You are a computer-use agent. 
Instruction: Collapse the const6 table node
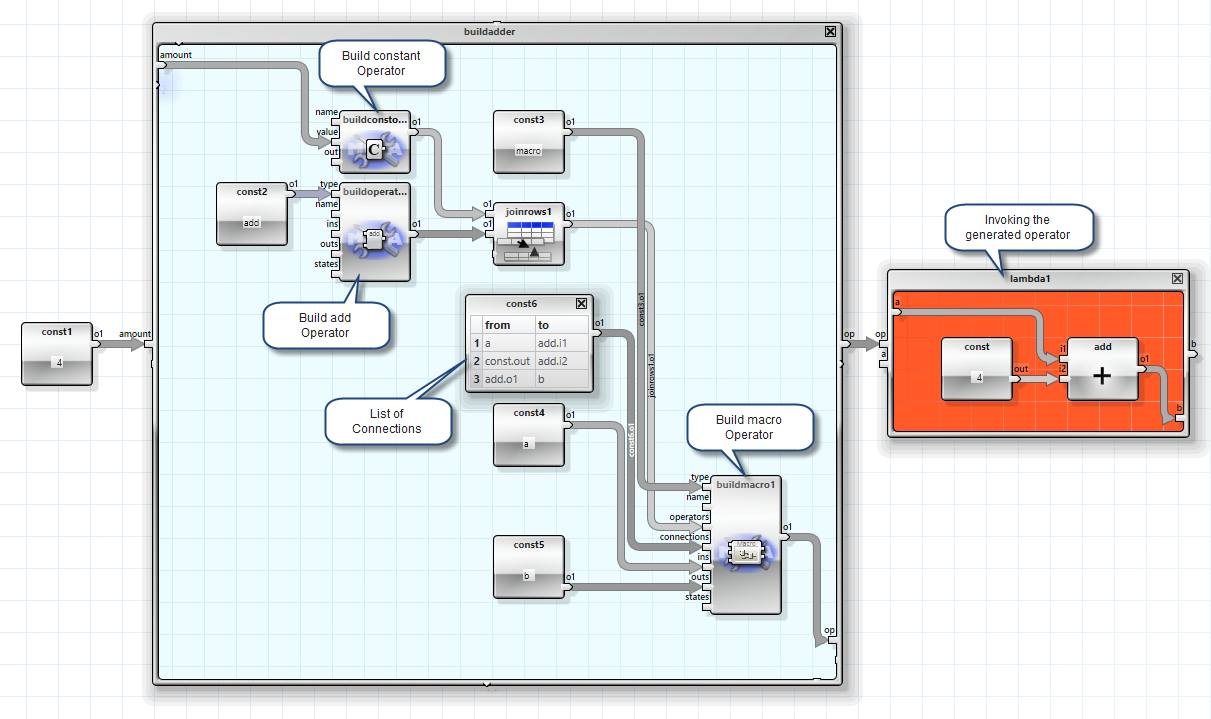pyautogui.click(x=581, y=303)
